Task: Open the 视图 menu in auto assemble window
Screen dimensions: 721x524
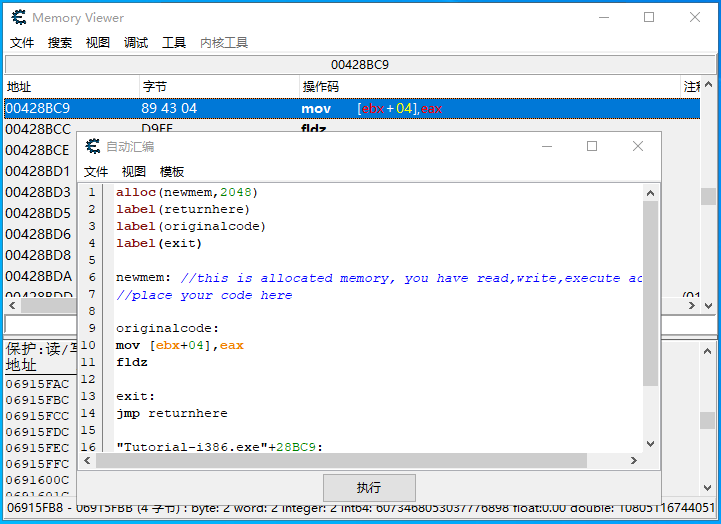Action: pyautogui.click(x=134, y=172)
